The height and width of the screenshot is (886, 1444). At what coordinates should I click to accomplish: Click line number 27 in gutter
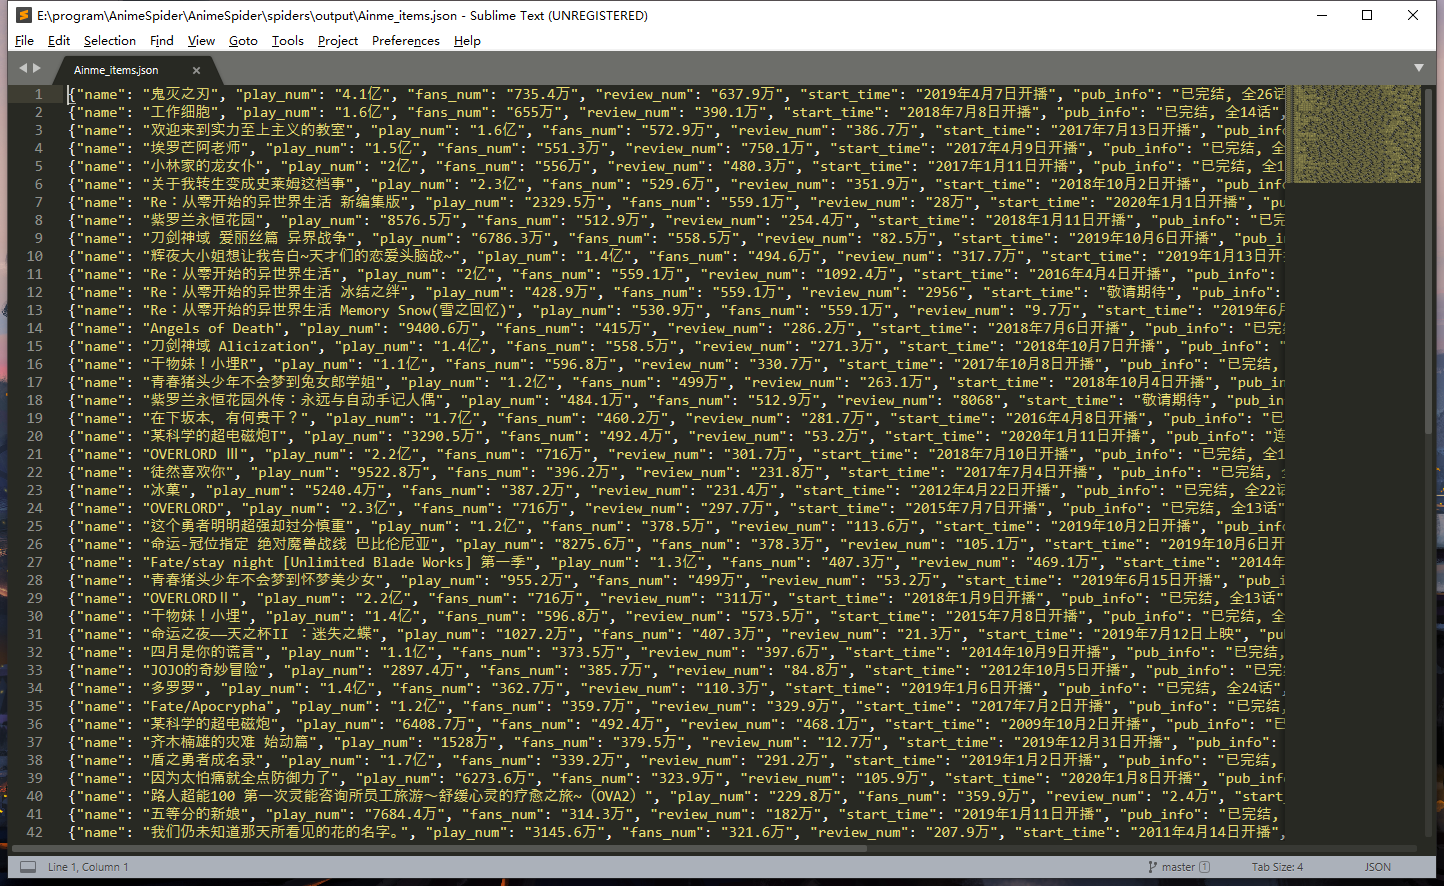click(x=35, y=562)
